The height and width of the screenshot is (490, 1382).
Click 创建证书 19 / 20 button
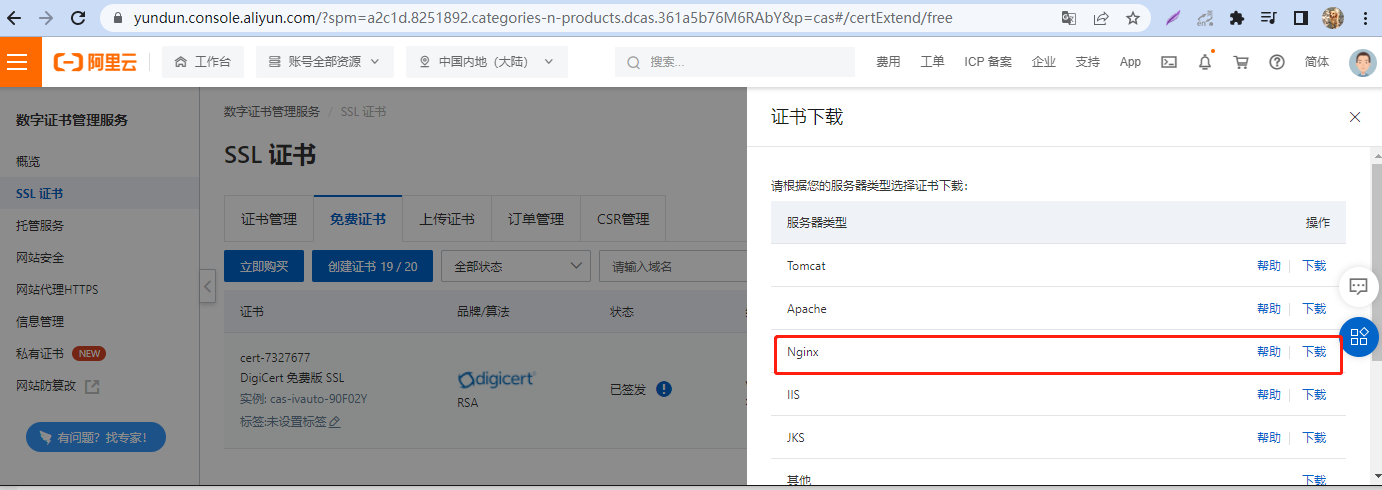(x=372, y=266)
